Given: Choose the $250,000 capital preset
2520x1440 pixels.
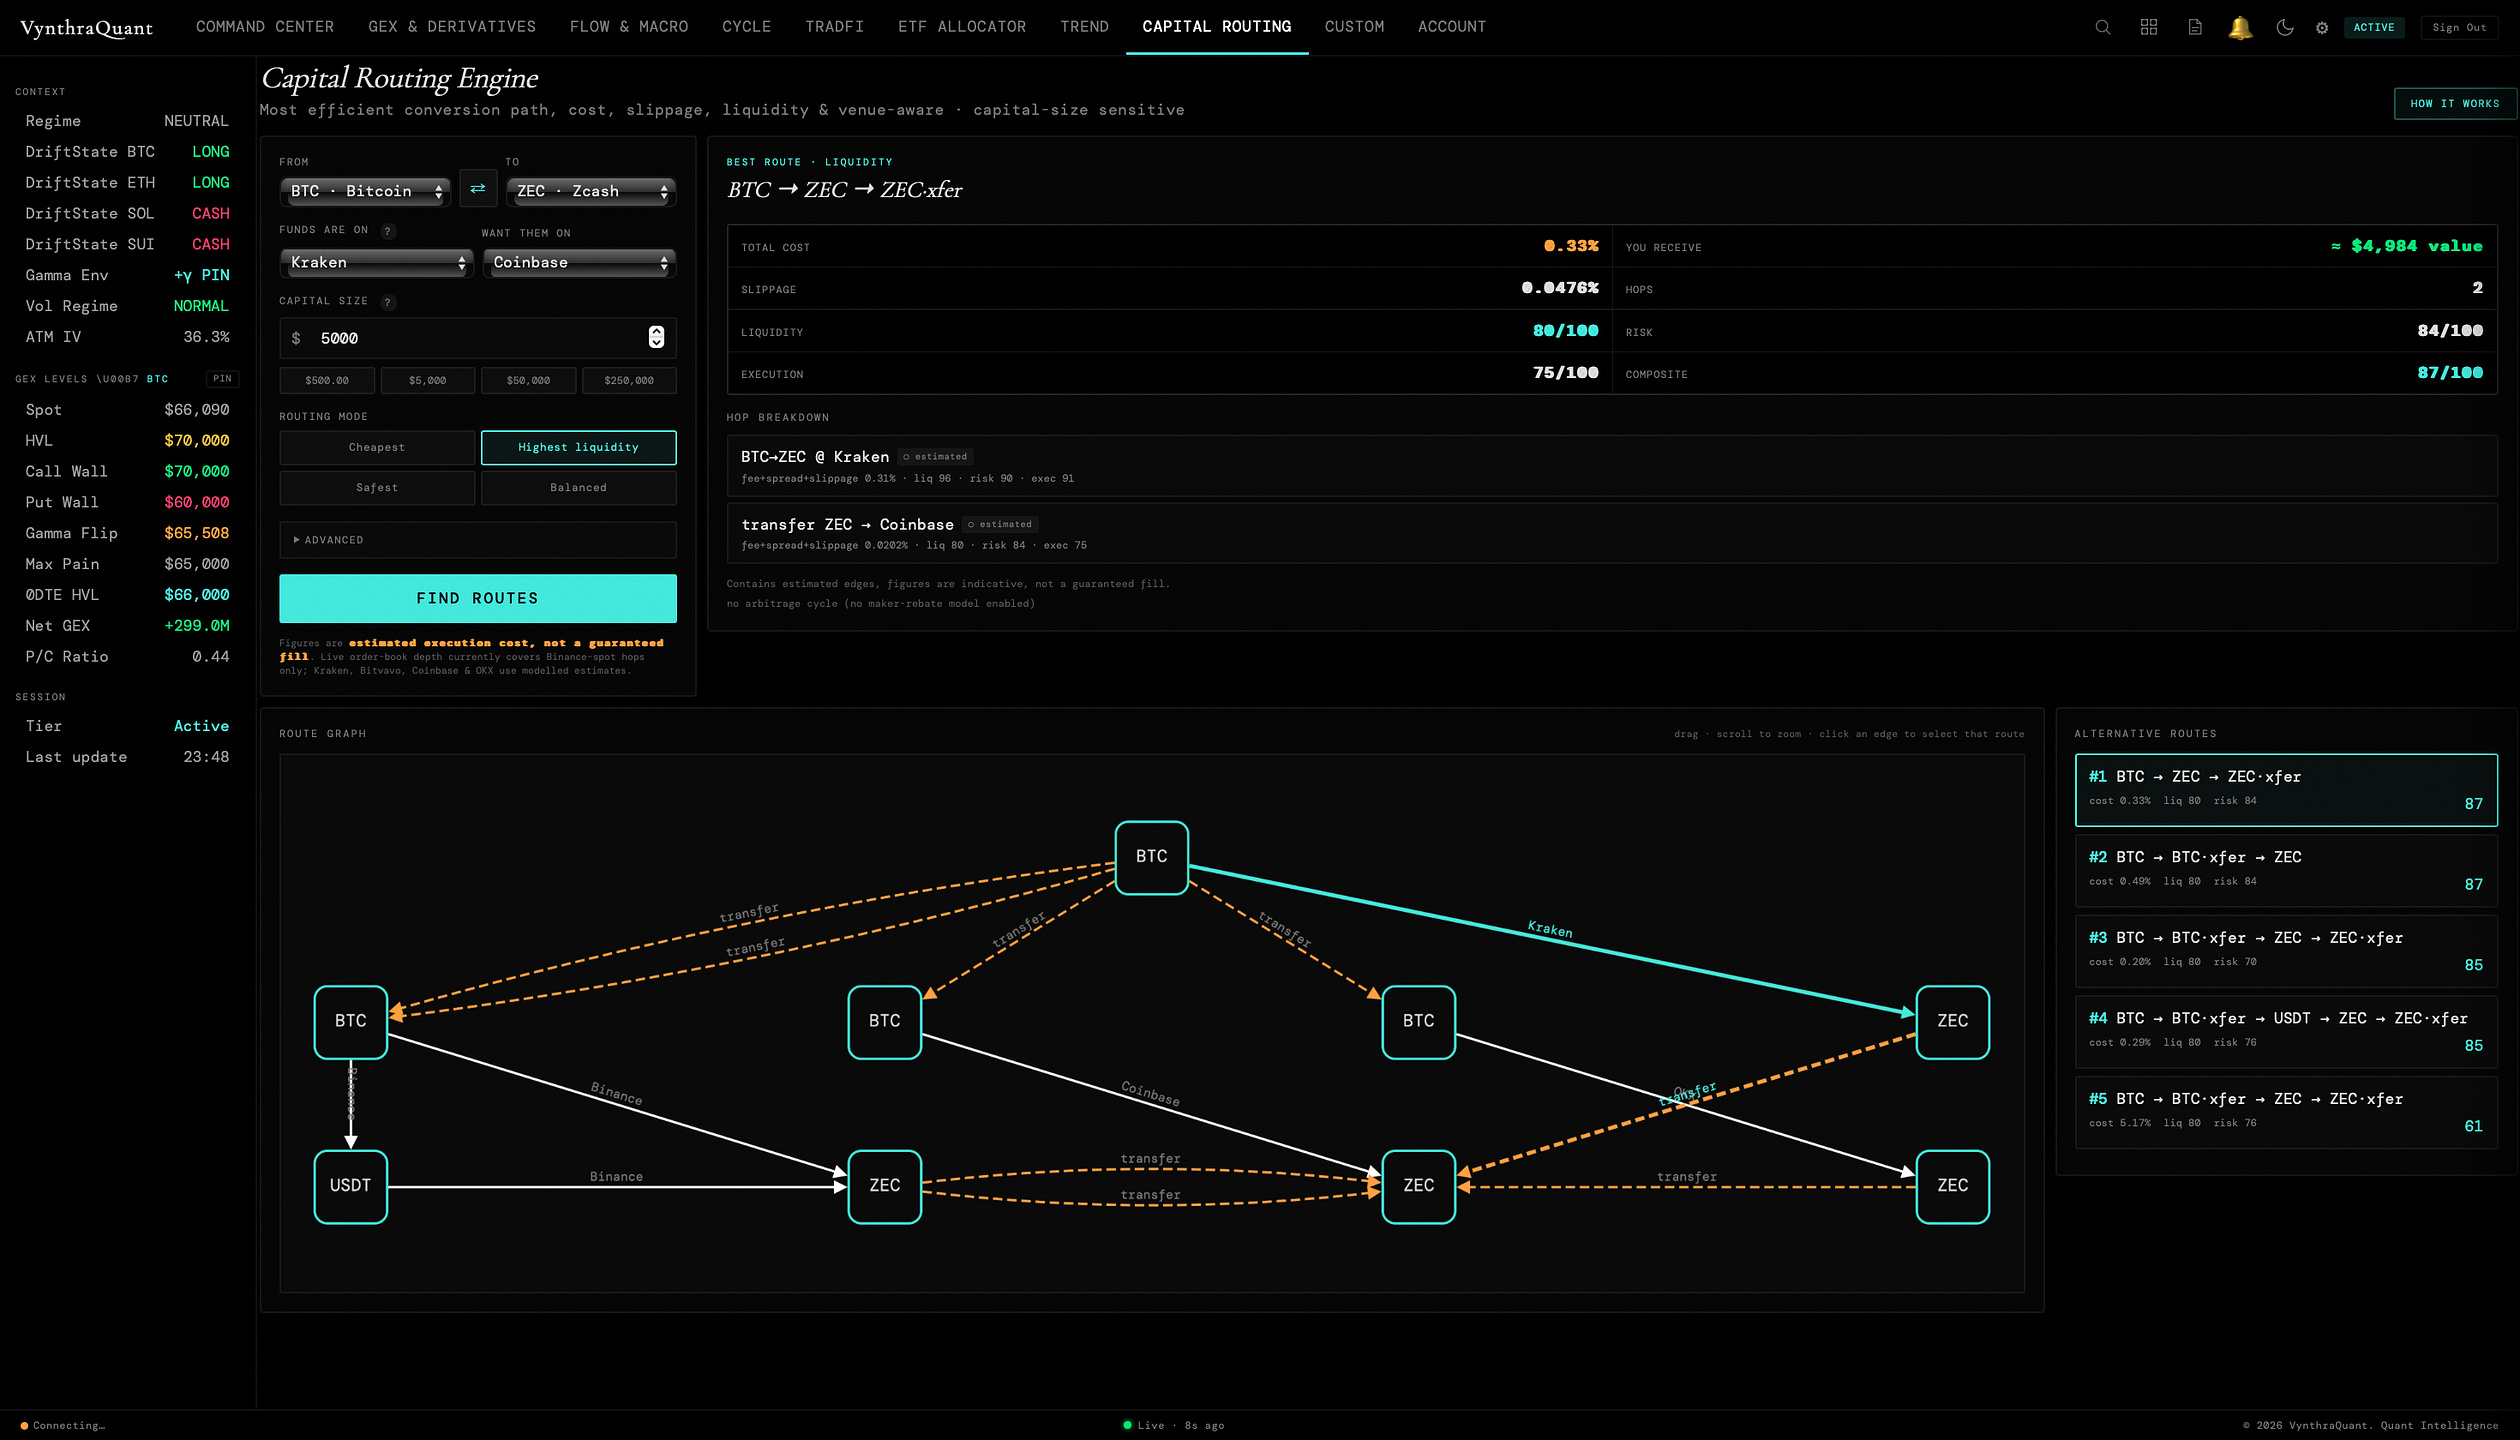Looking at the screenshot, I should (x=629, y=380).
